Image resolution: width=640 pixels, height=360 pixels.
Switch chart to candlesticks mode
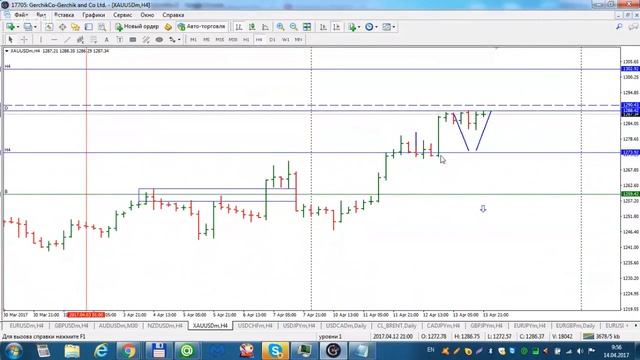(252, 27)
